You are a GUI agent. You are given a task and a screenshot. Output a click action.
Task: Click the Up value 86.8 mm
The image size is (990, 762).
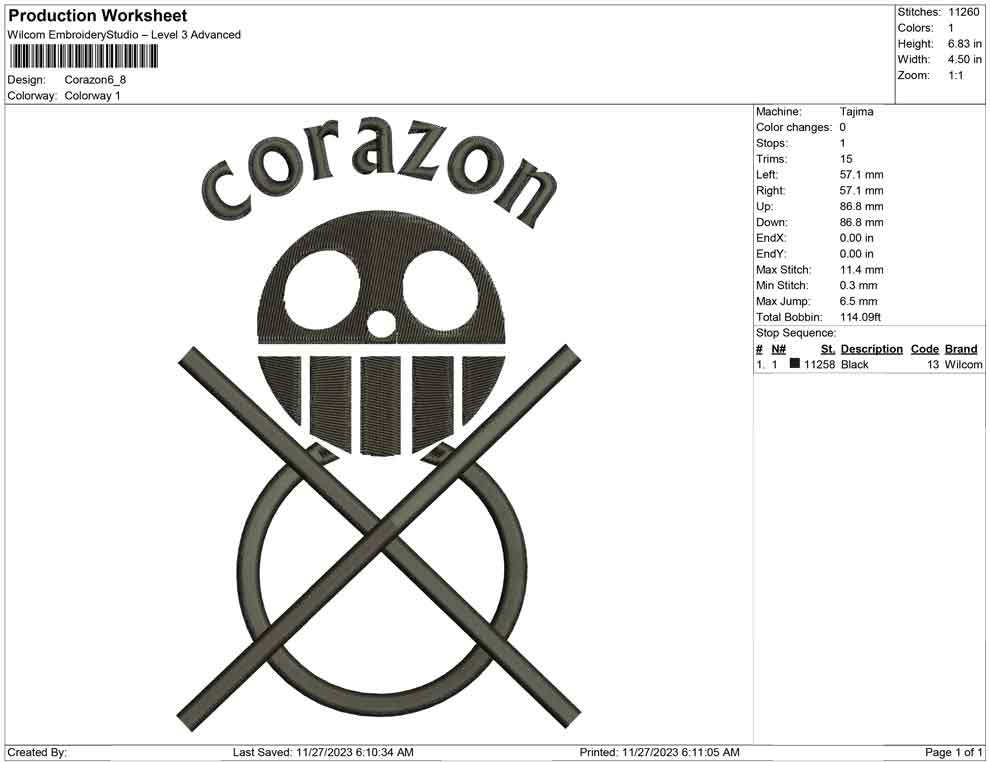click(862, 206)
